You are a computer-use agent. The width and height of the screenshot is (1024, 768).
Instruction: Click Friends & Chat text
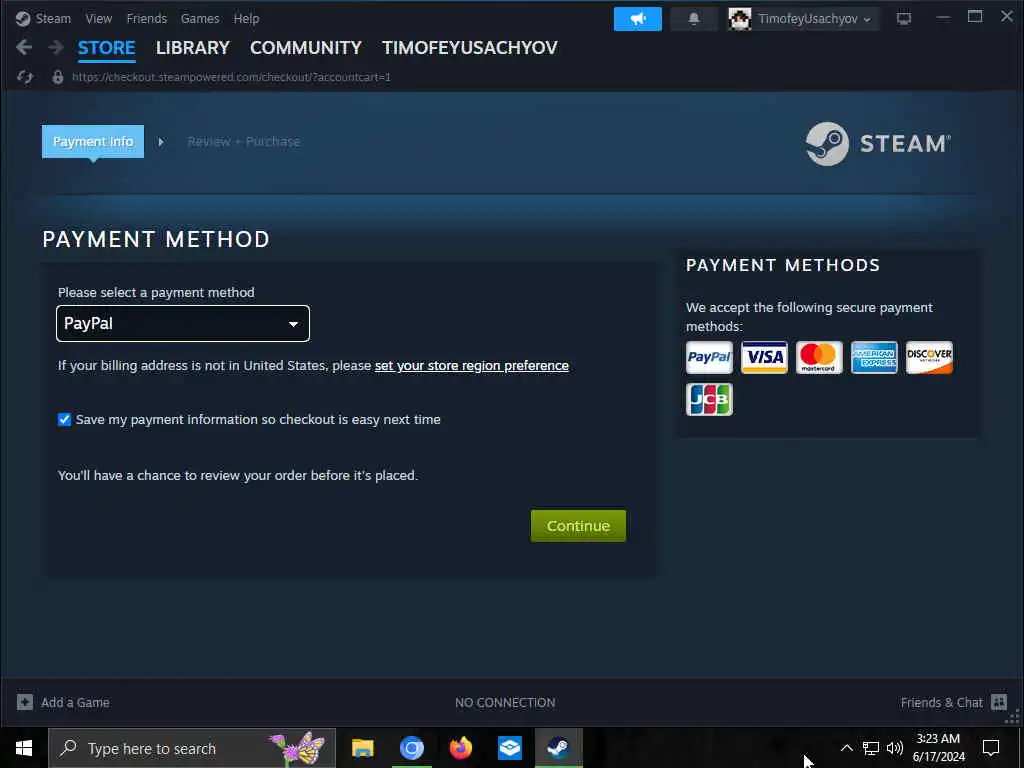(941, 703)
